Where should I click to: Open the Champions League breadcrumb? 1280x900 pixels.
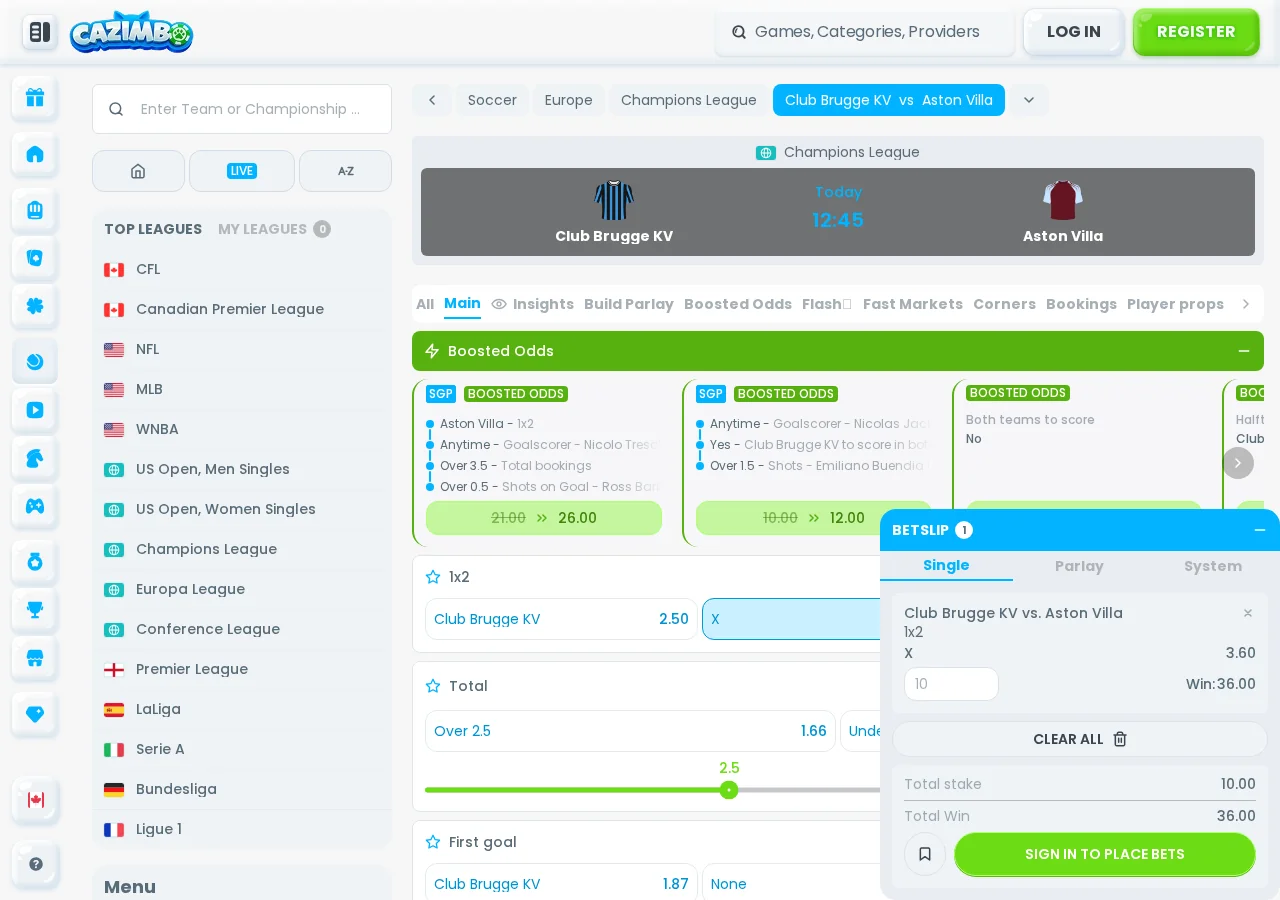689,100
